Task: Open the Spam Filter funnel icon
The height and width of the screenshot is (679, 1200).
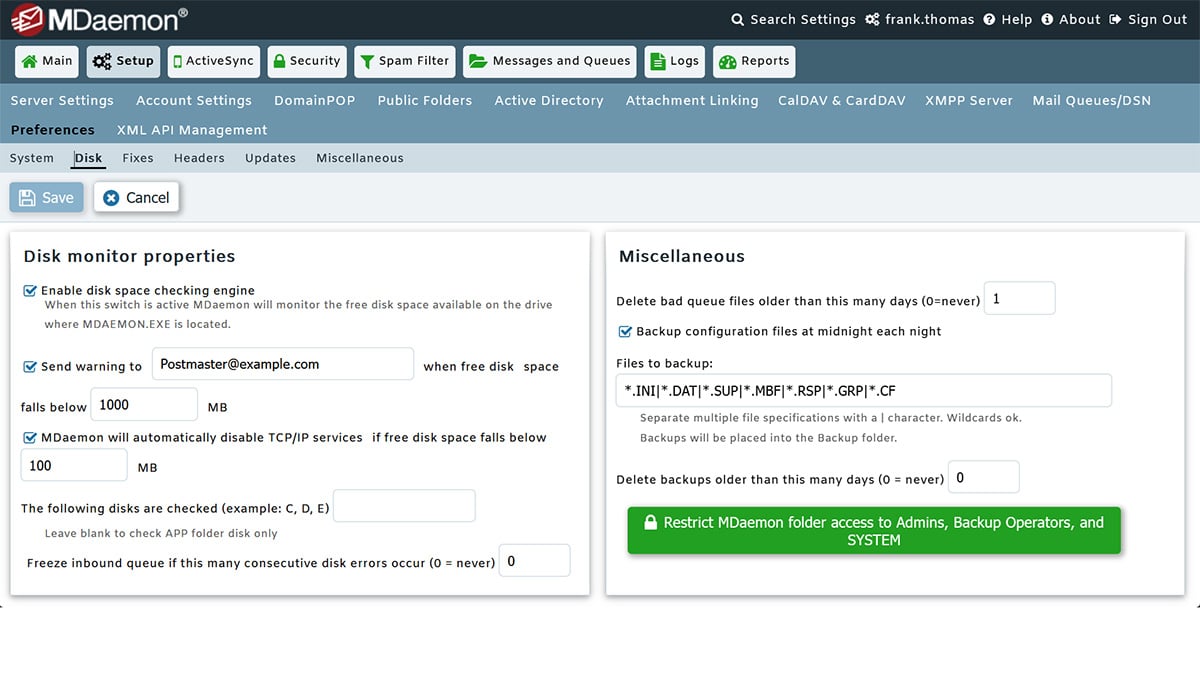Action: pos(371,61)
